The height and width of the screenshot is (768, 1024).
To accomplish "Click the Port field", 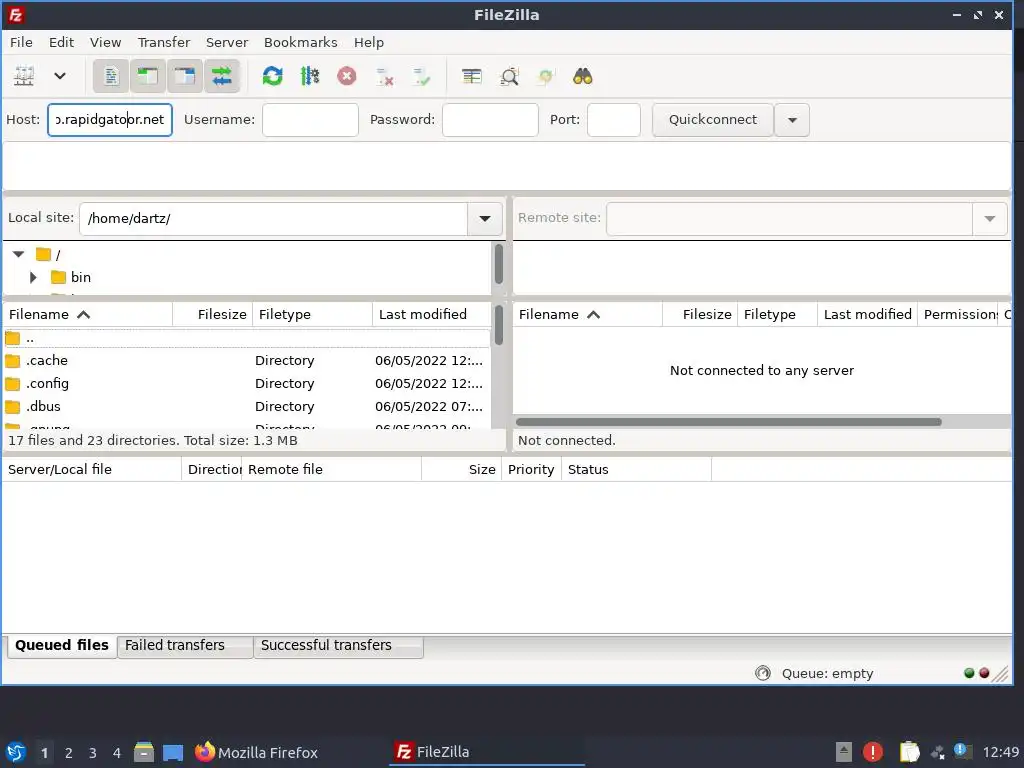I will [x=613, y=120].
